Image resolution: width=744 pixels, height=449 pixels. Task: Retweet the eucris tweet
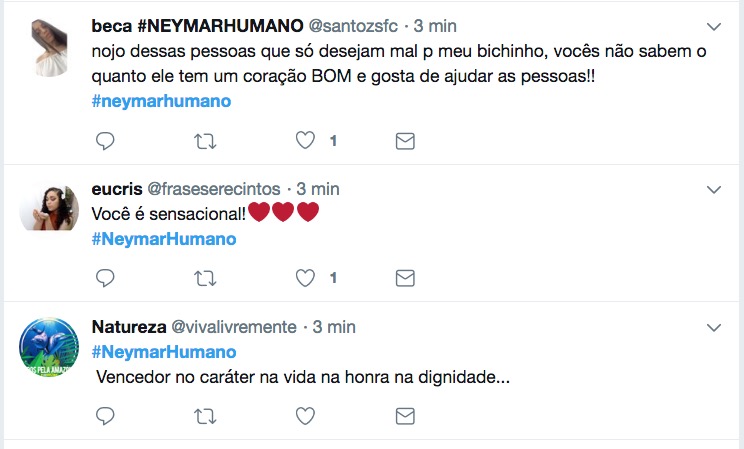(205, 277)
